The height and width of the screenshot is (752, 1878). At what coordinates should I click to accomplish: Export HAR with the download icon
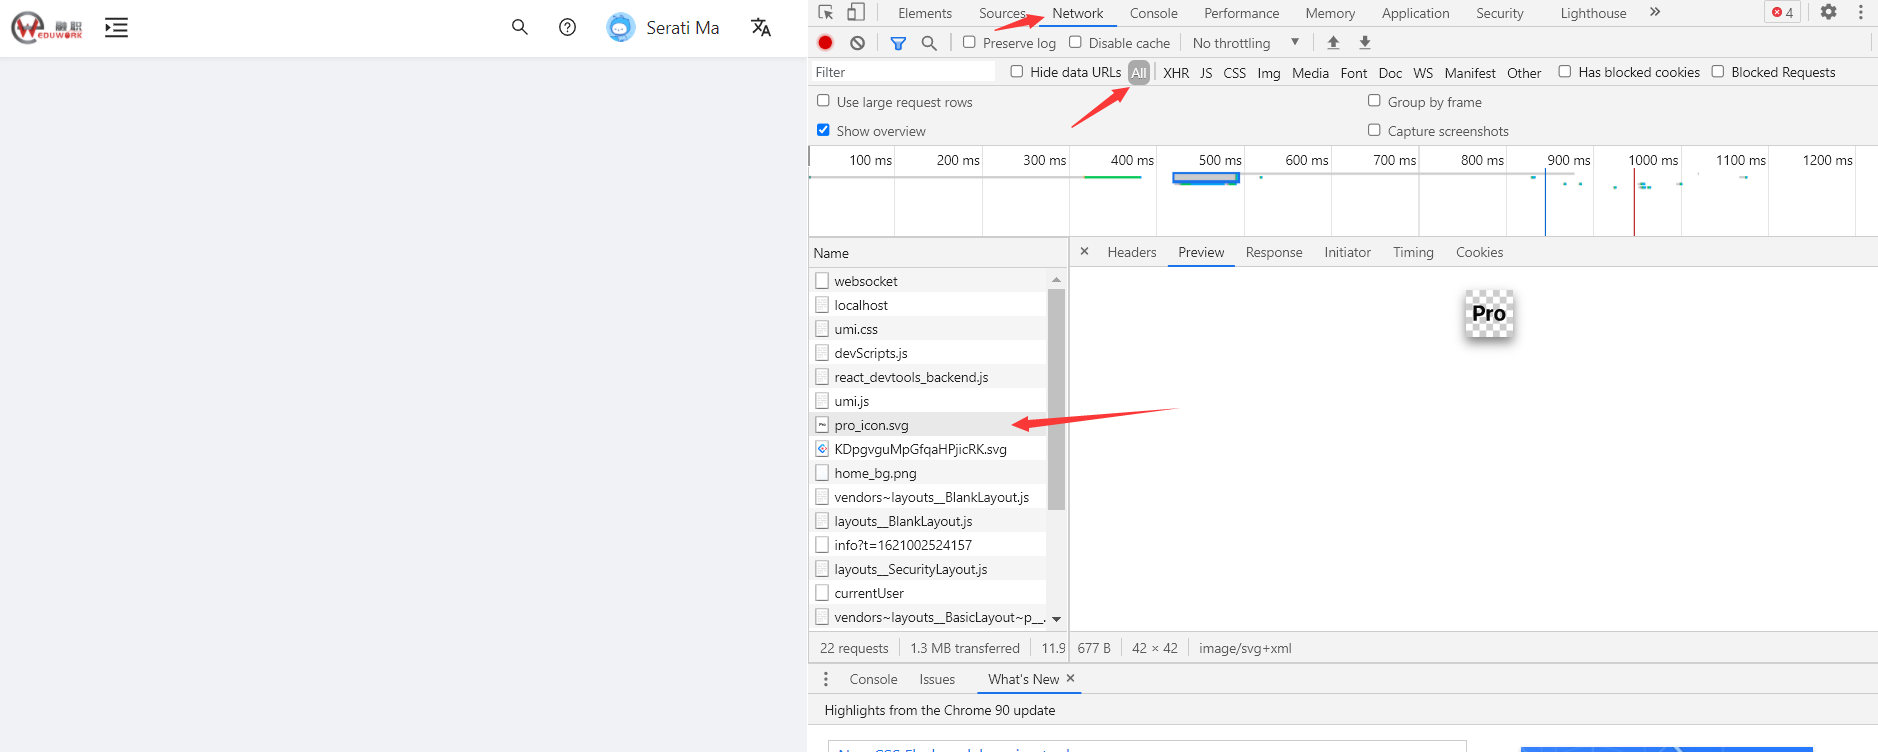pos(1365,42)
